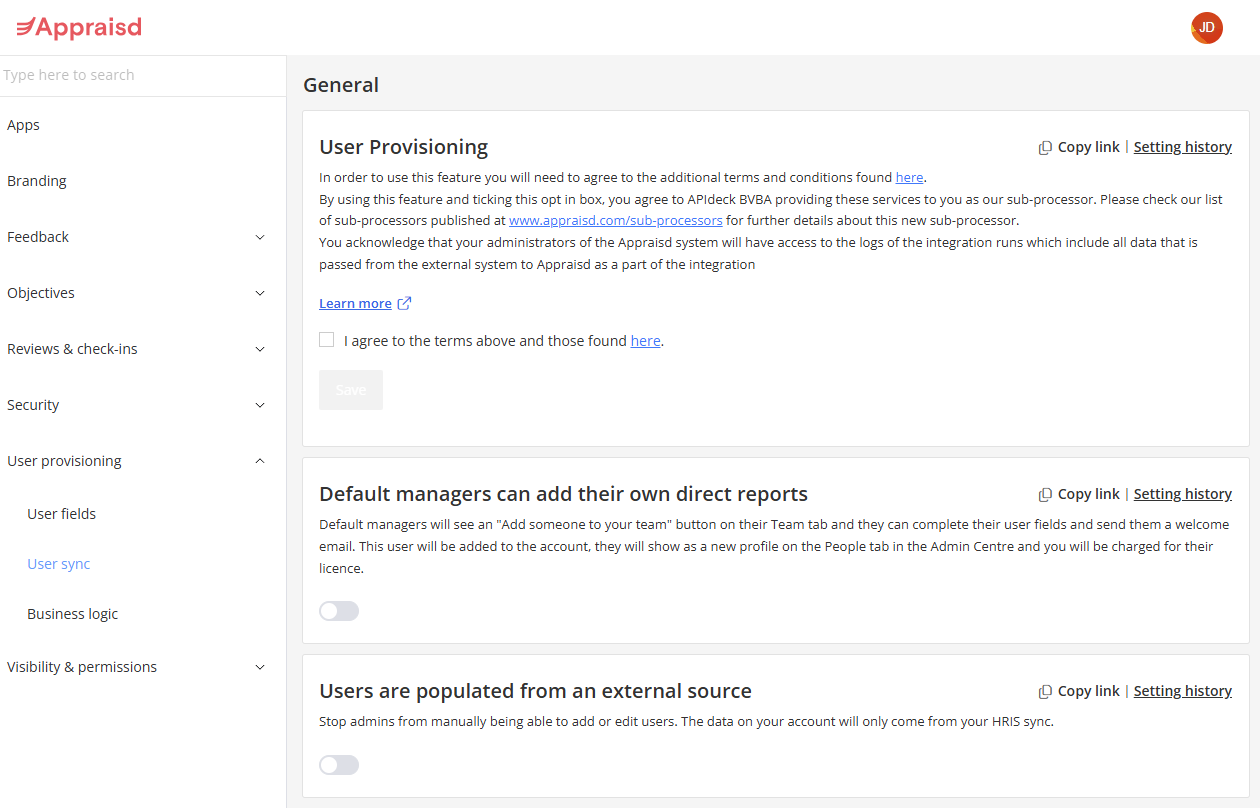Click copy link icon for User Provisioning
This screenshot has width=1260, height=808.
[1045, 148]
